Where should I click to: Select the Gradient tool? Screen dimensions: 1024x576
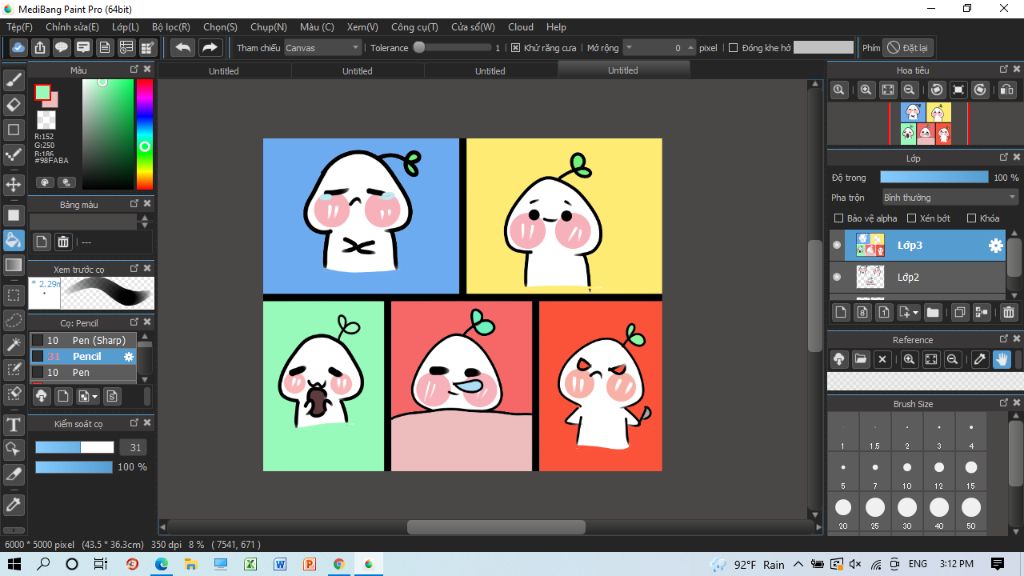tap(14, 264)
